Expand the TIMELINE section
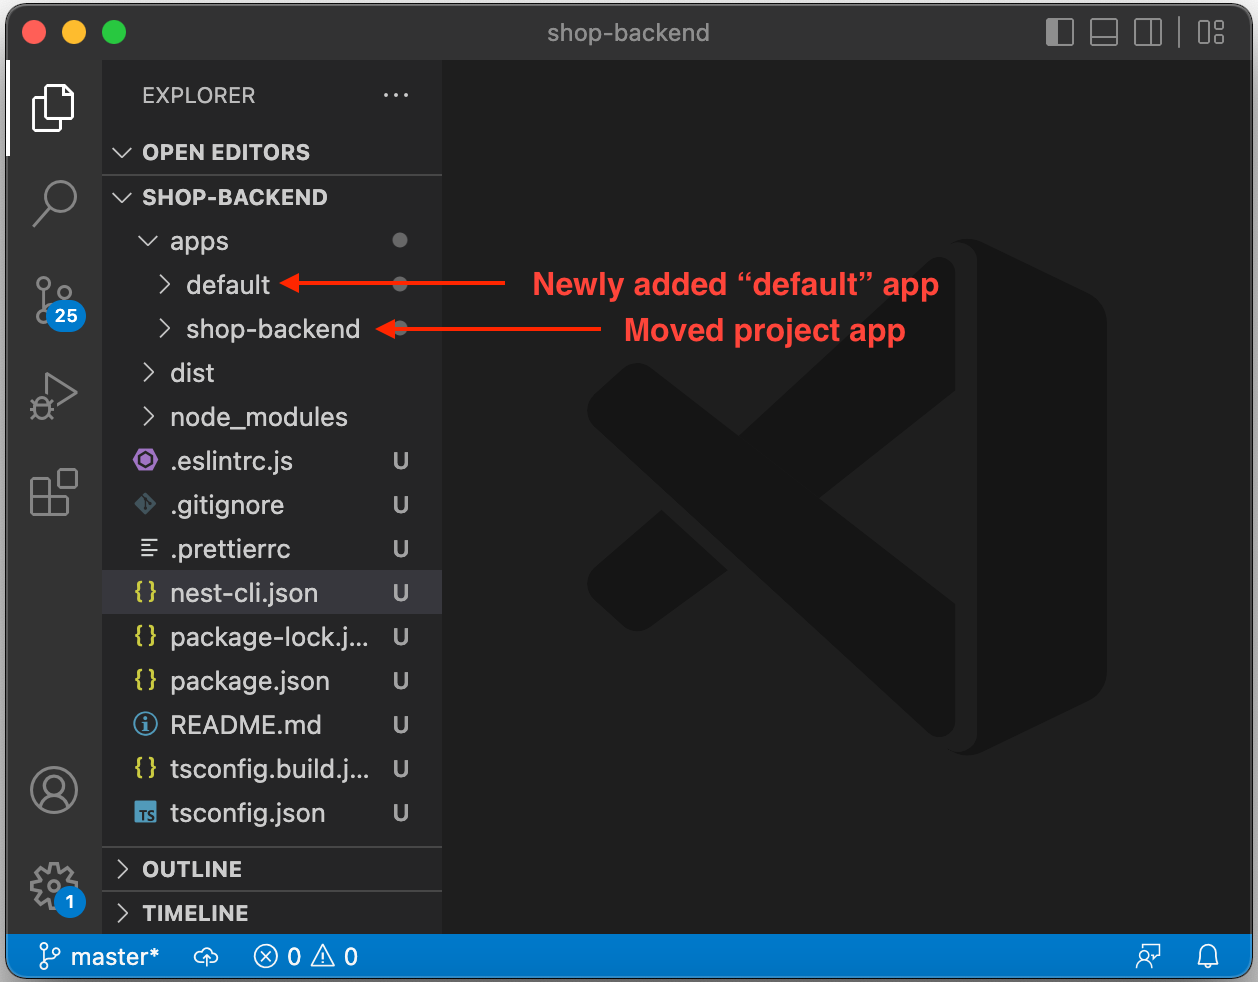Viewport: 1258px width, 982px height. (x=272, y=913)
